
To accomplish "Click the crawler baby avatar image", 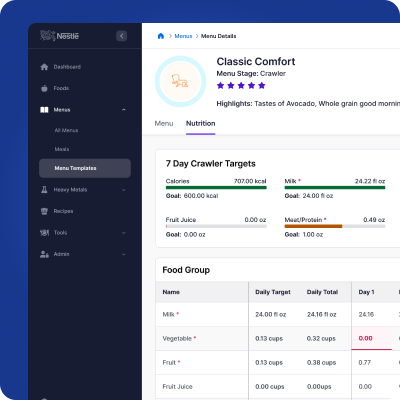I will click(180, 81).
